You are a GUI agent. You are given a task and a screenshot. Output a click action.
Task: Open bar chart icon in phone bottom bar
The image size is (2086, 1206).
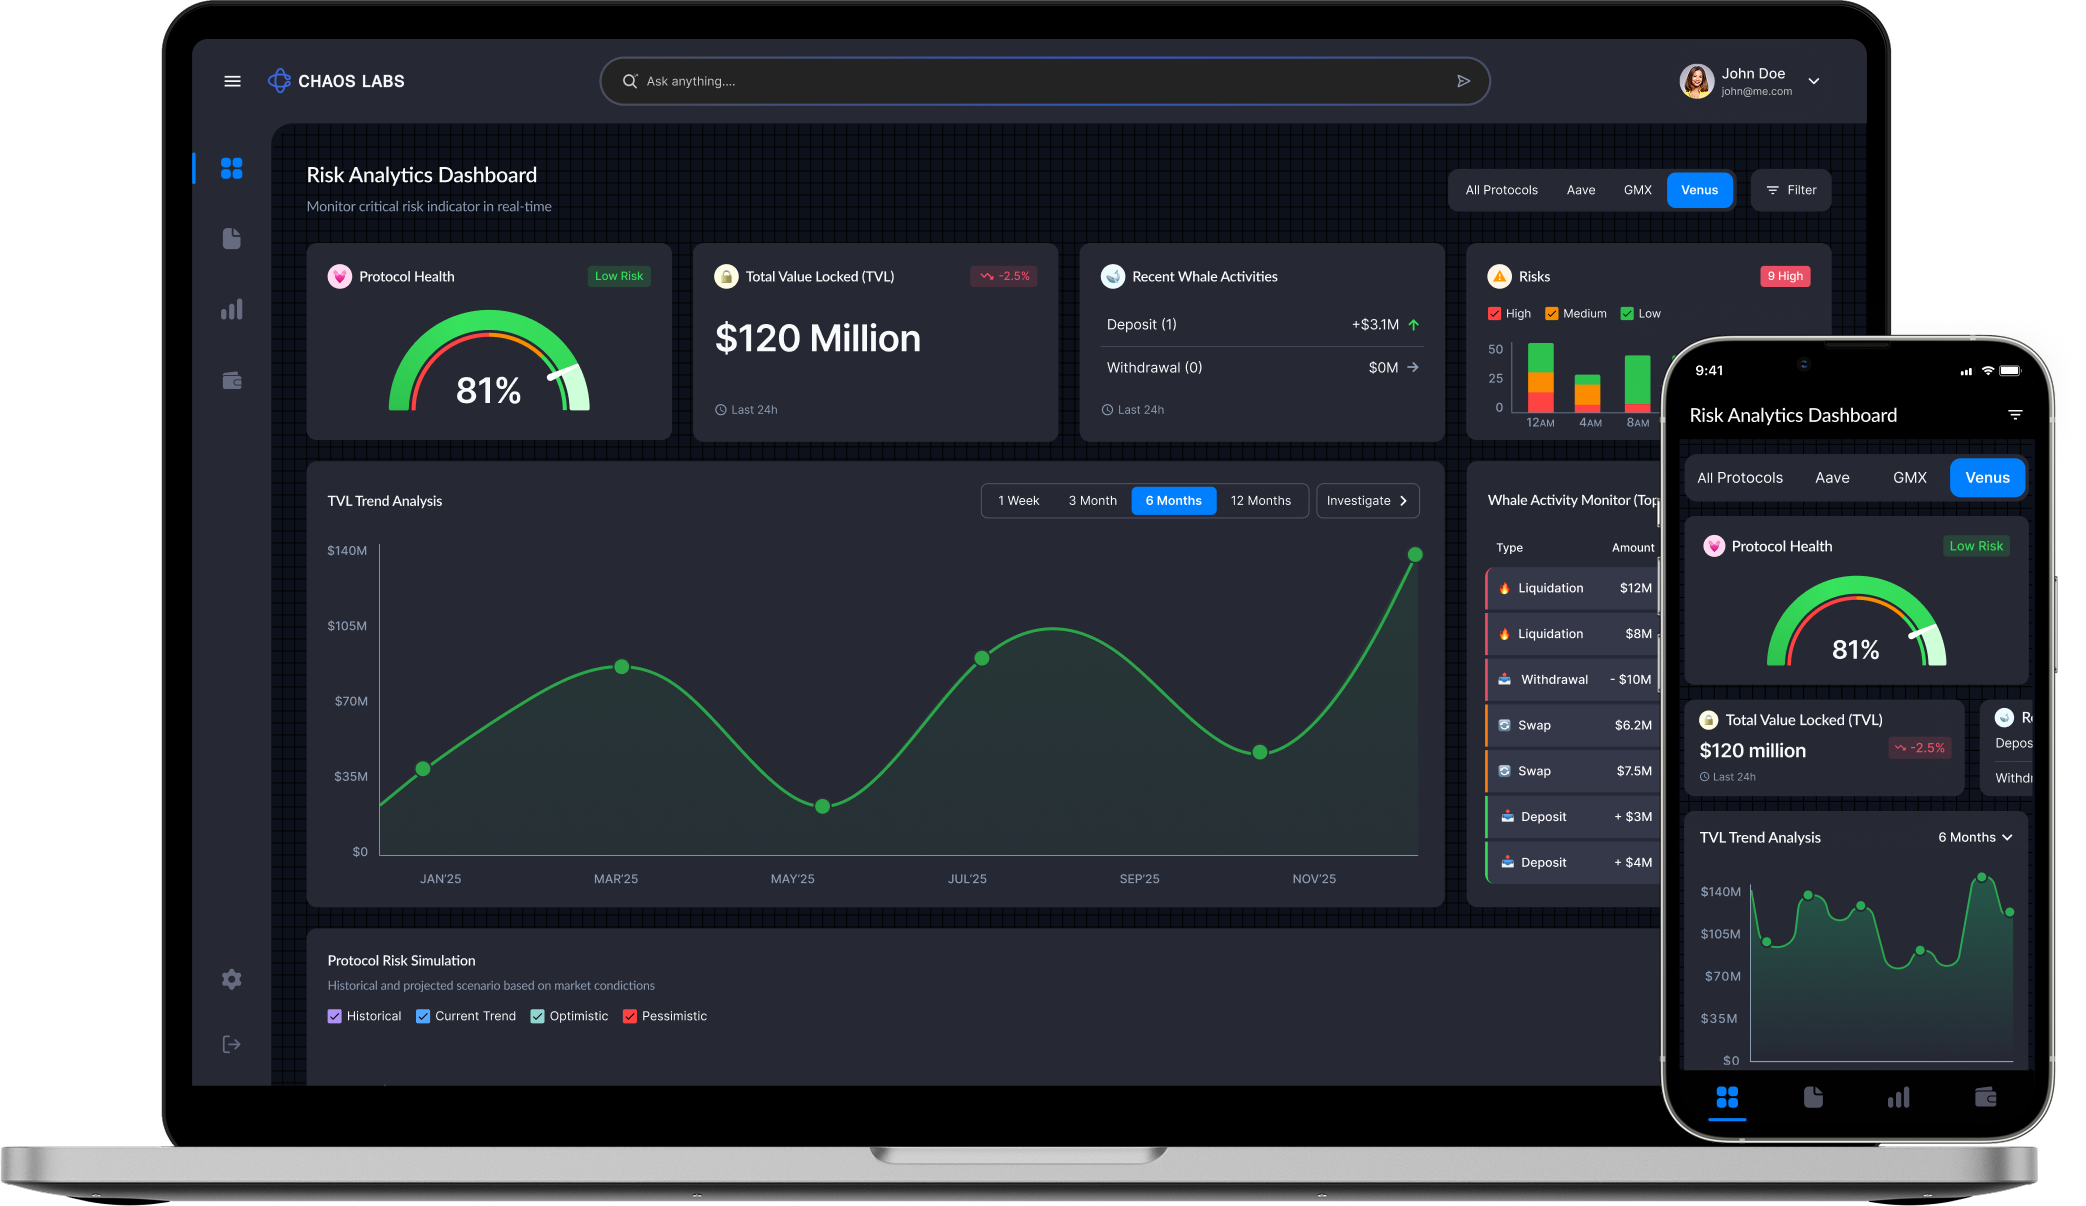pos(1898,1097)
